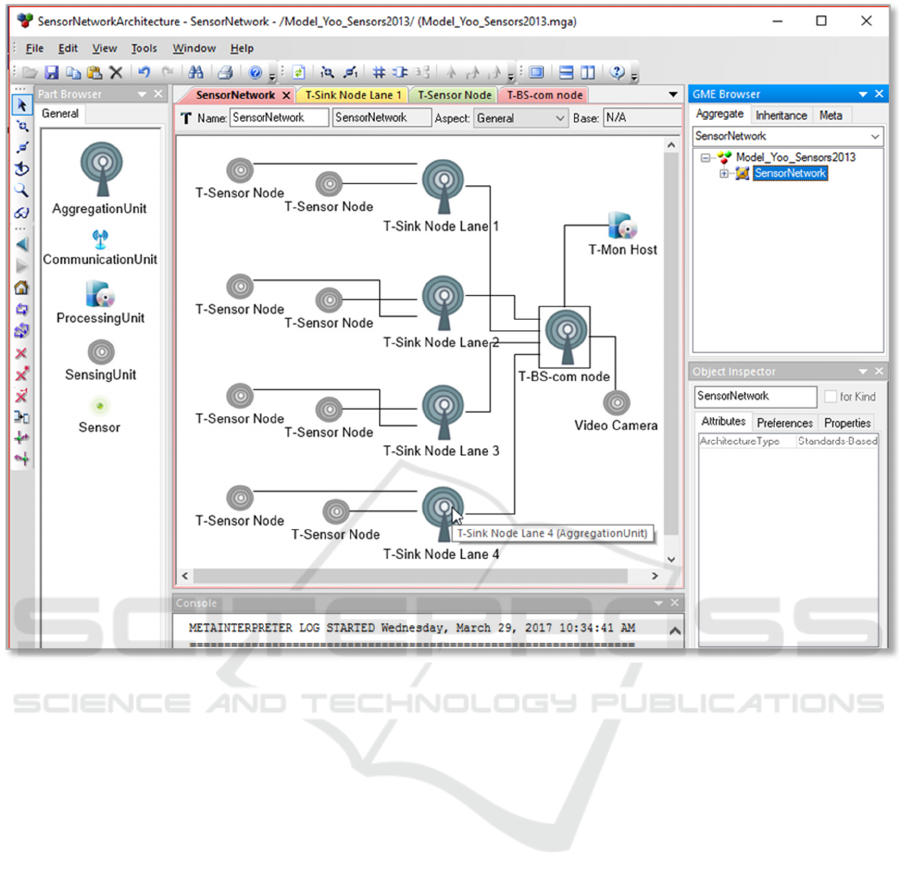The width and height of the screenshot is (901, 887).
Task: Select ProcessingUnit part in Part Browser
Action: [100, 295]
